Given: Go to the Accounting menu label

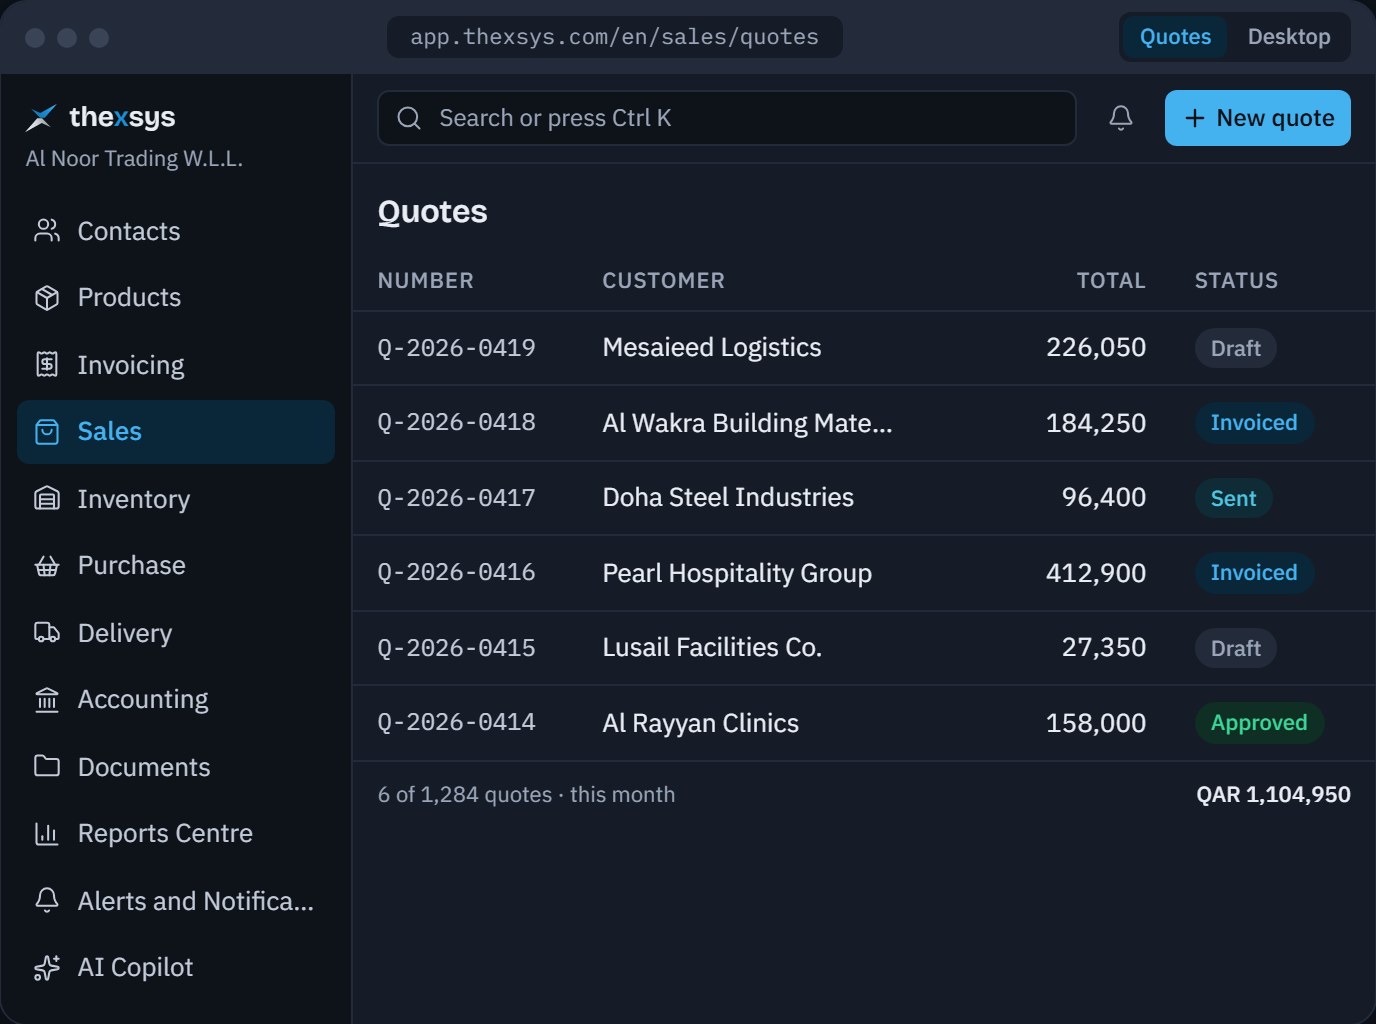Looking at the screenshot, I should (x=143, y=700).
